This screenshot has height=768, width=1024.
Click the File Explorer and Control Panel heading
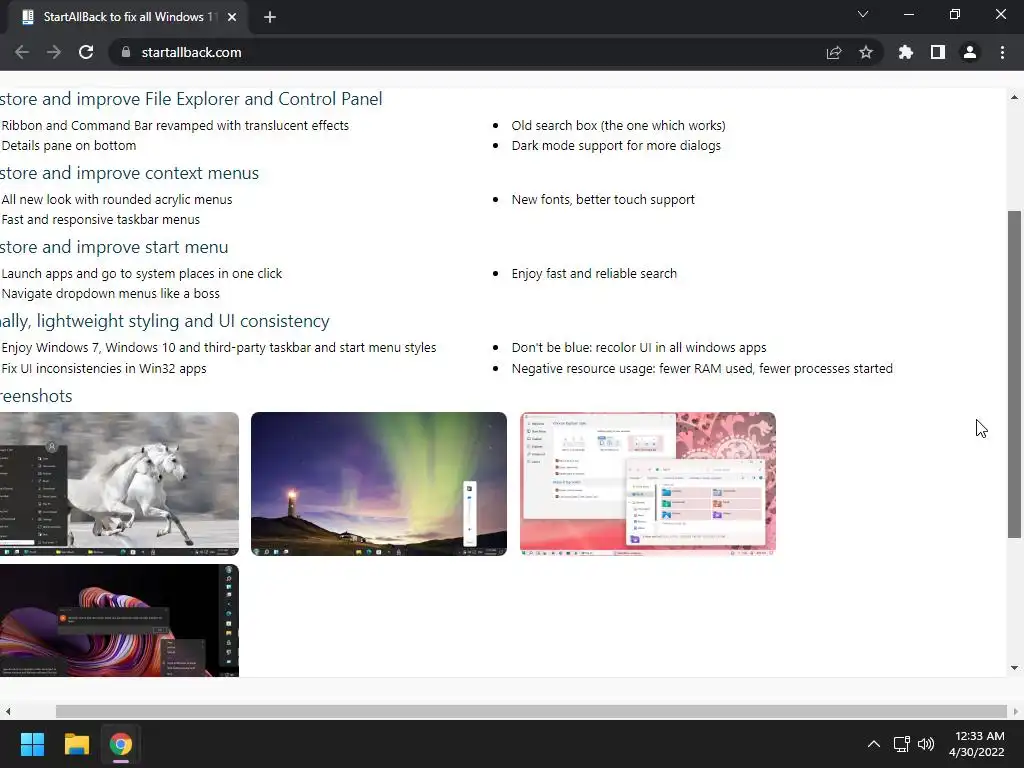[x=191, y=99]
